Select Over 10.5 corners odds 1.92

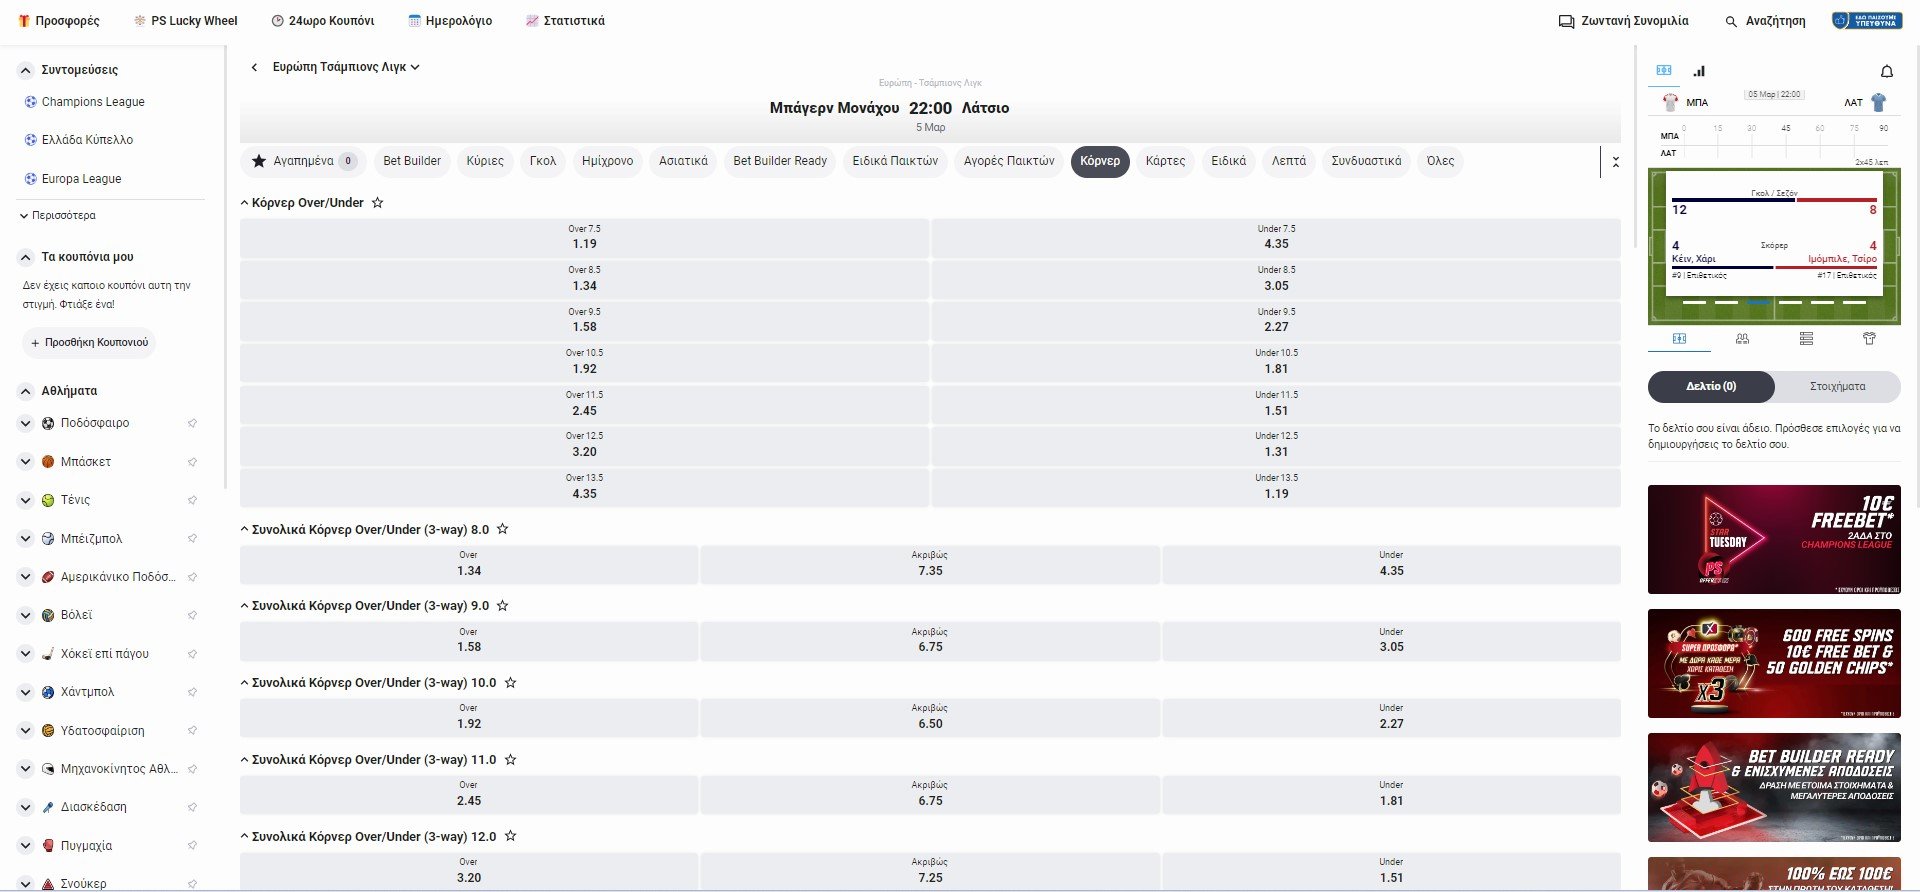(584, 362)
